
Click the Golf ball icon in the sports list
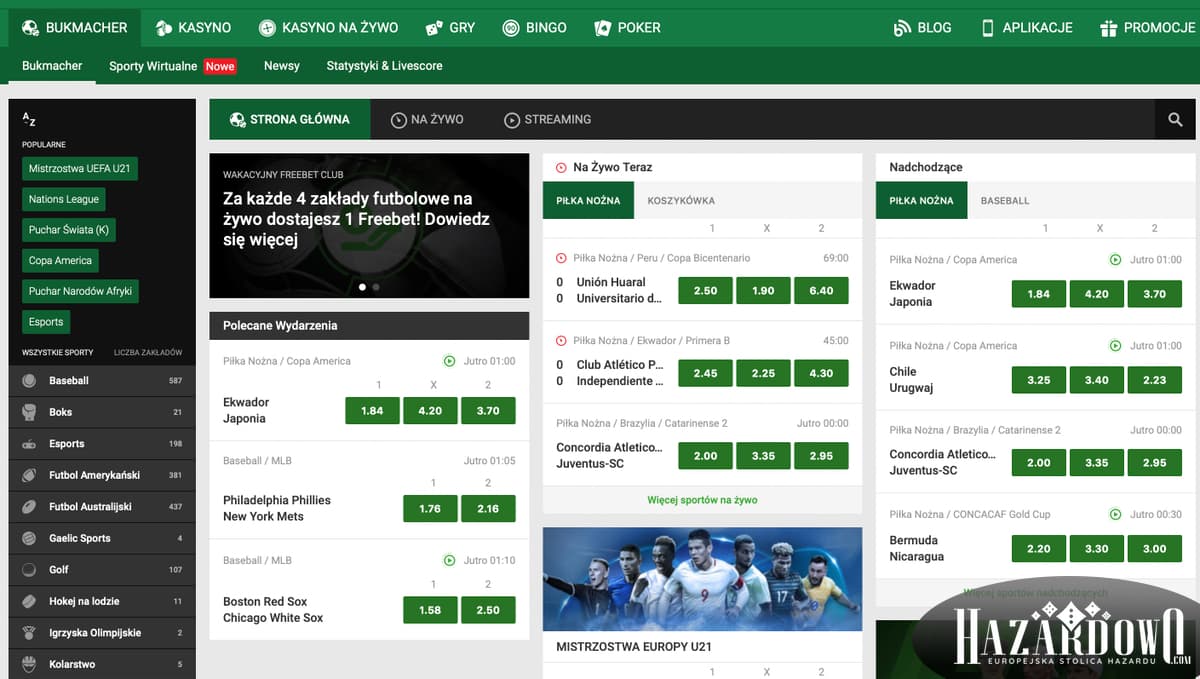point(29,570)
